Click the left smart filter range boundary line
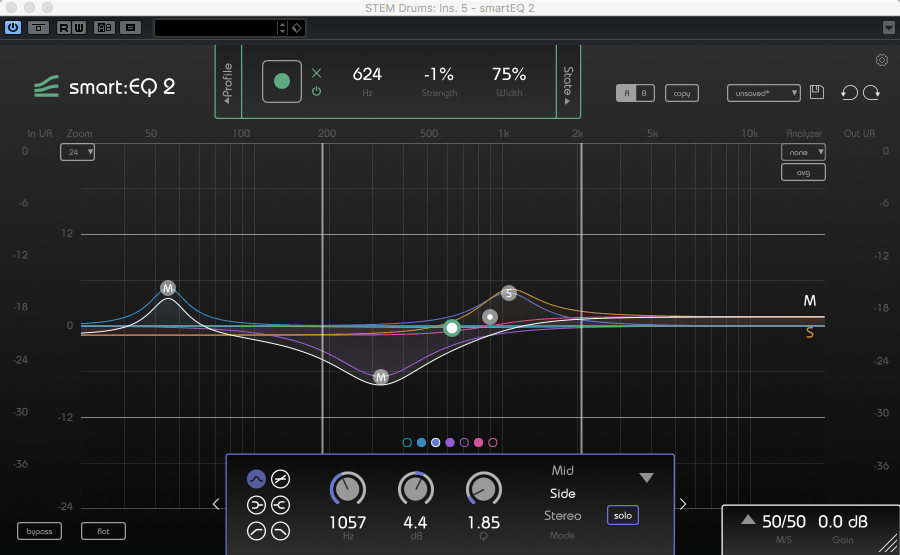This screenshot has width=900, height=555. tap(322, 298)
